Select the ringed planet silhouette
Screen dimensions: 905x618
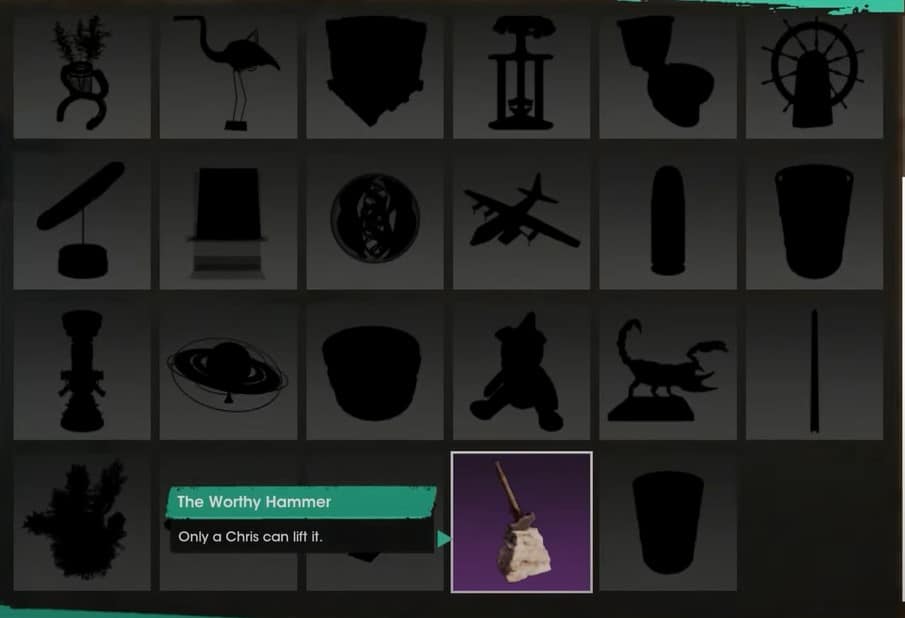[229, 372]
